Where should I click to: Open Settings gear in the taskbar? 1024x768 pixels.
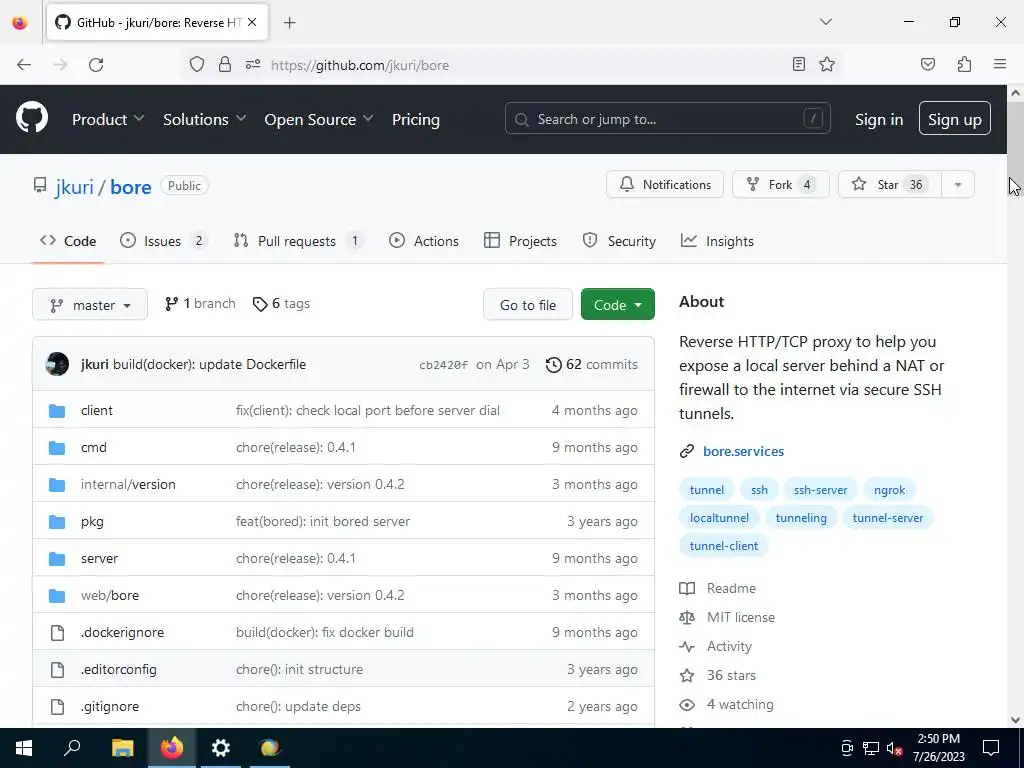pyautogui.click(x=221, y=748)
